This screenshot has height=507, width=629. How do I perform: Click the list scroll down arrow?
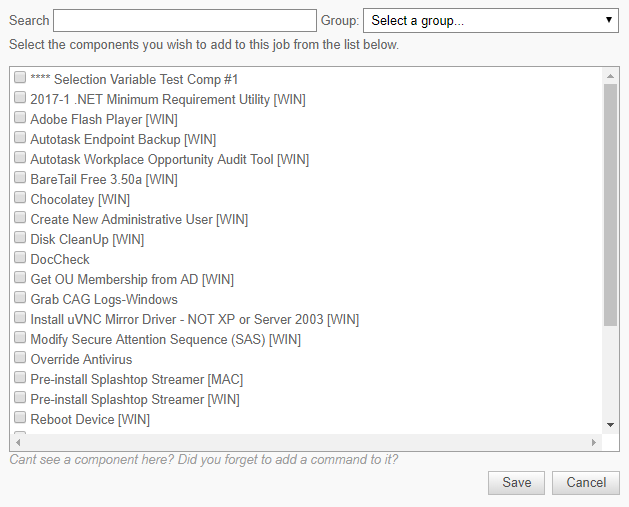611,425
